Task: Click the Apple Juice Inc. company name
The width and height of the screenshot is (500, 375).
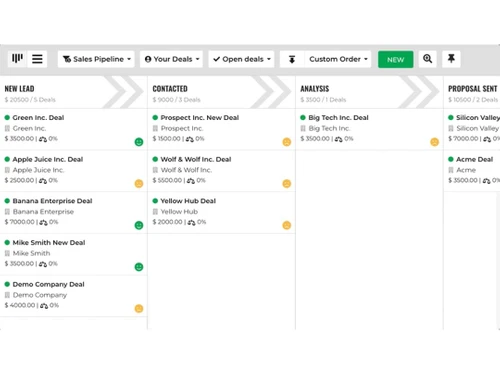Action: click(38, 170)
